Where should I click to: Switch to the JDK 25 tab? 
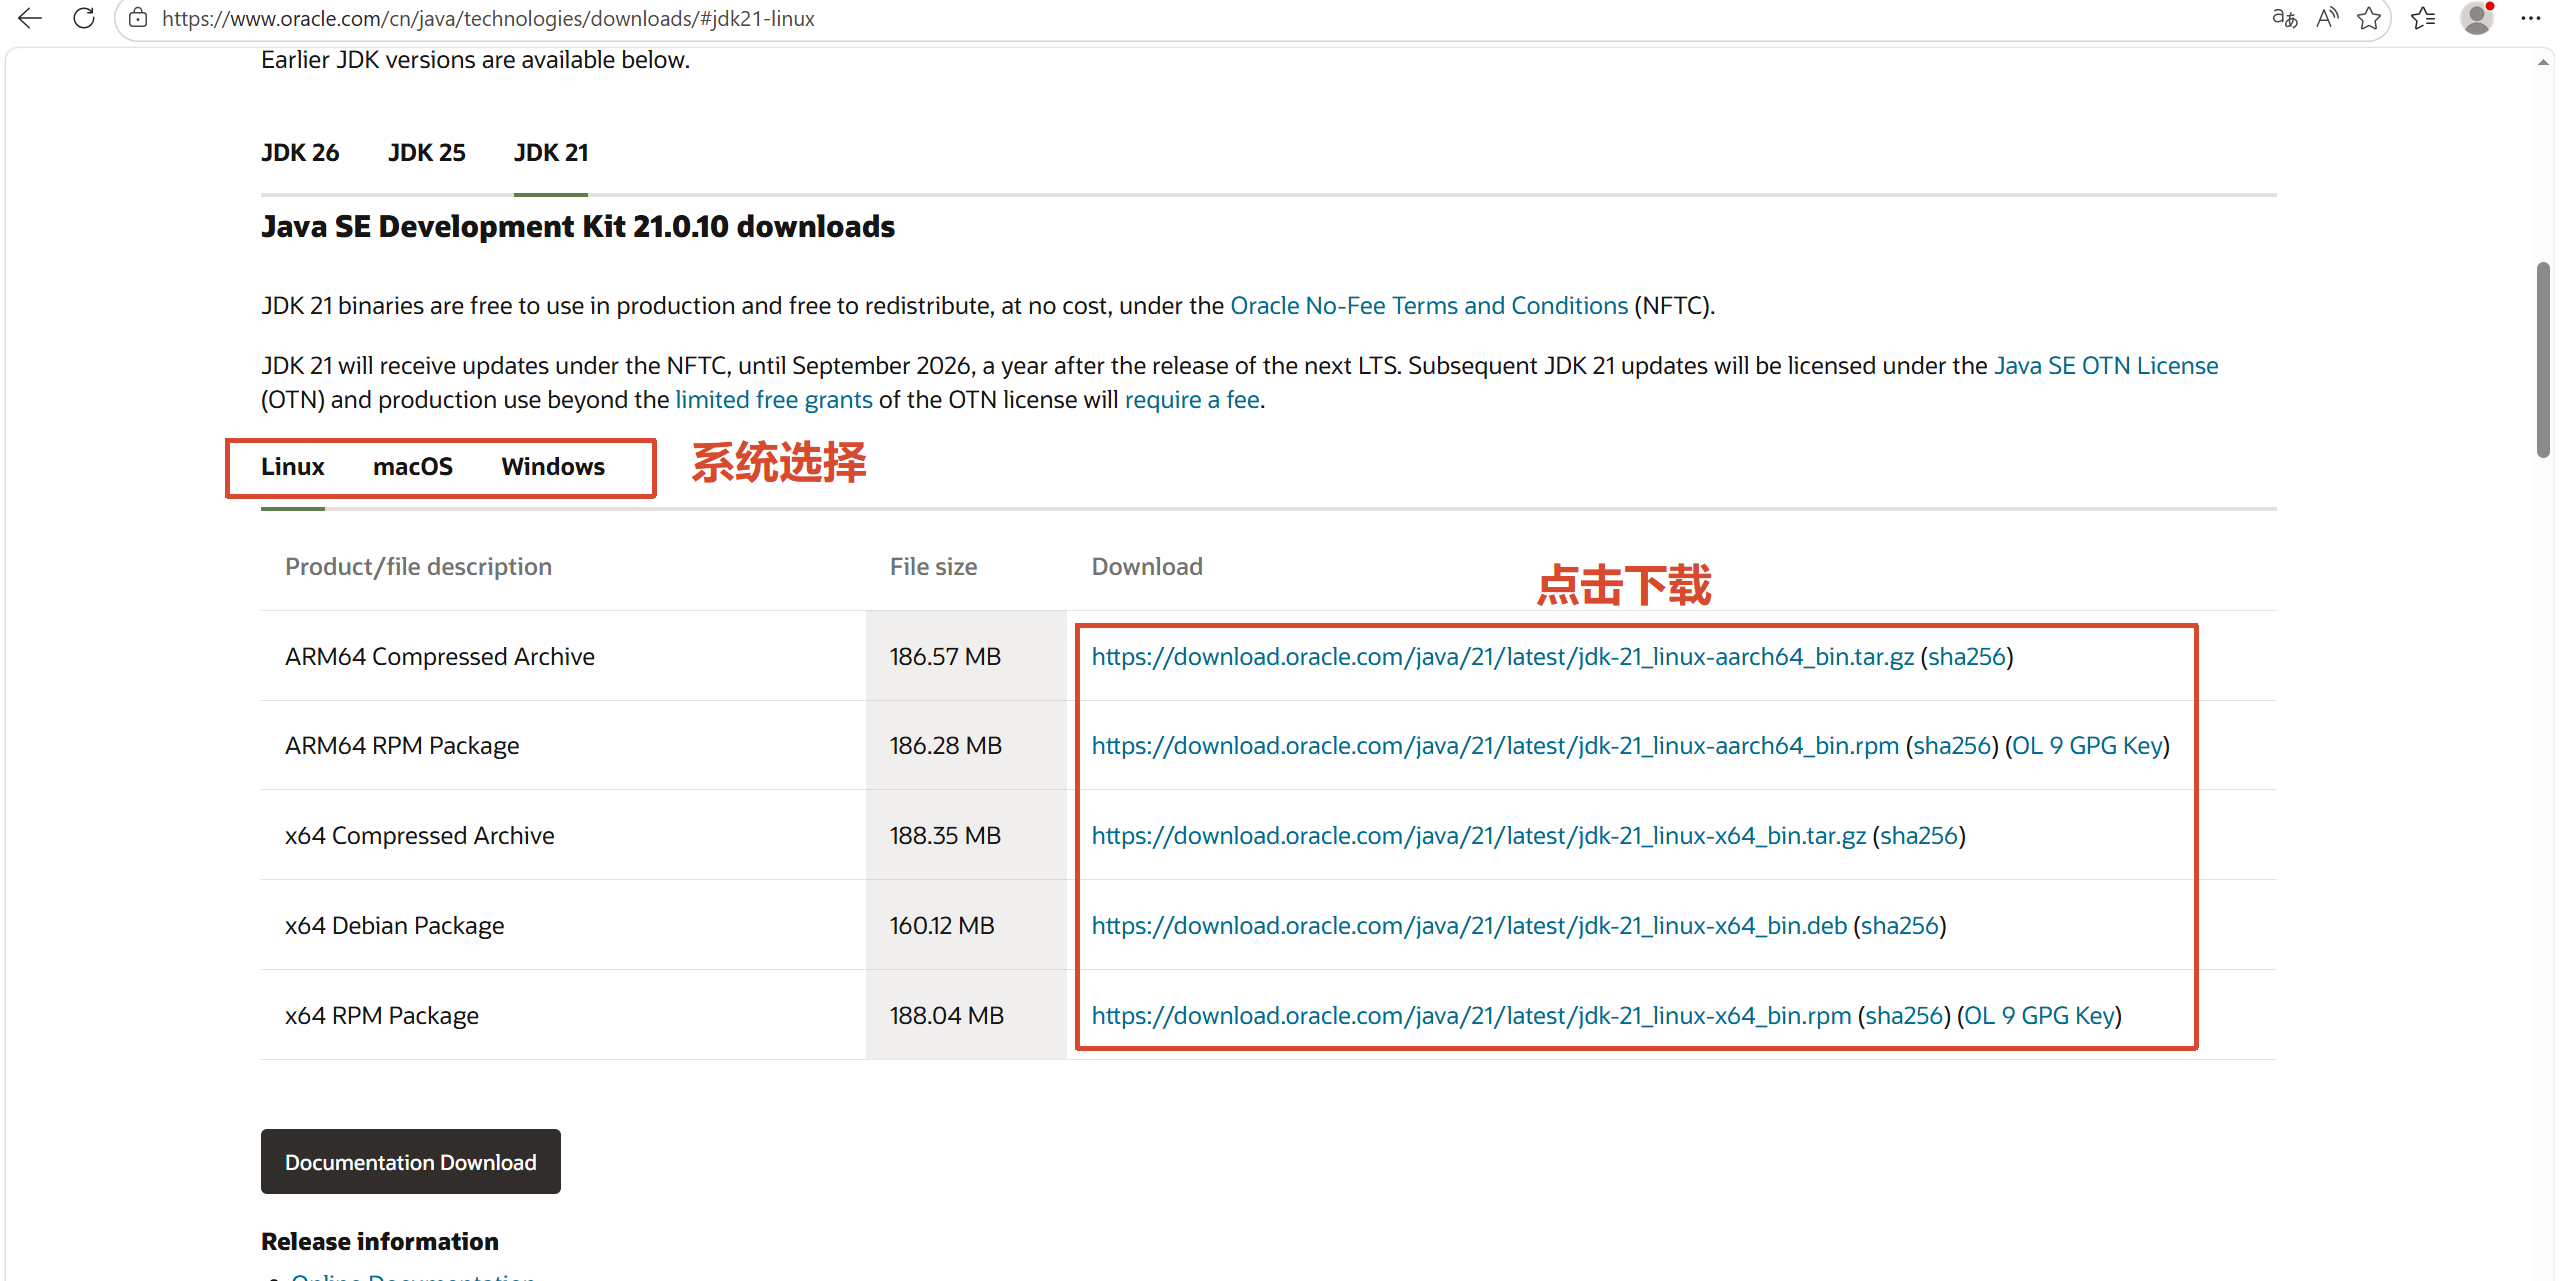click(x=427, y=153)
